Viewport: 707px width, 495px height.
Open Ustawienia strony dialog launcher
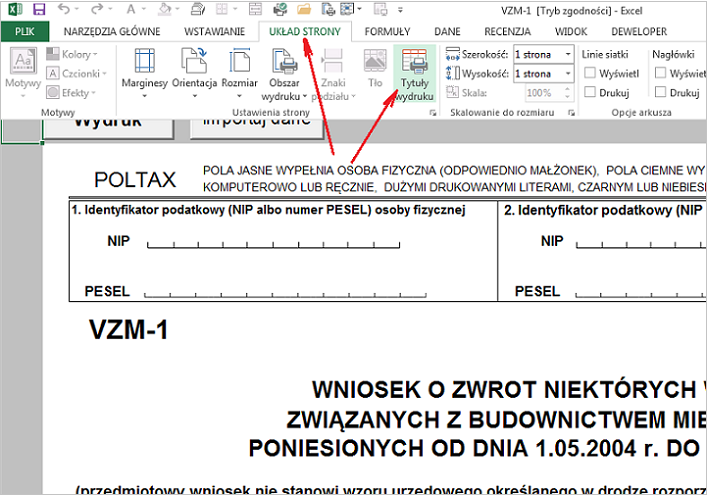tap(433, 113)
